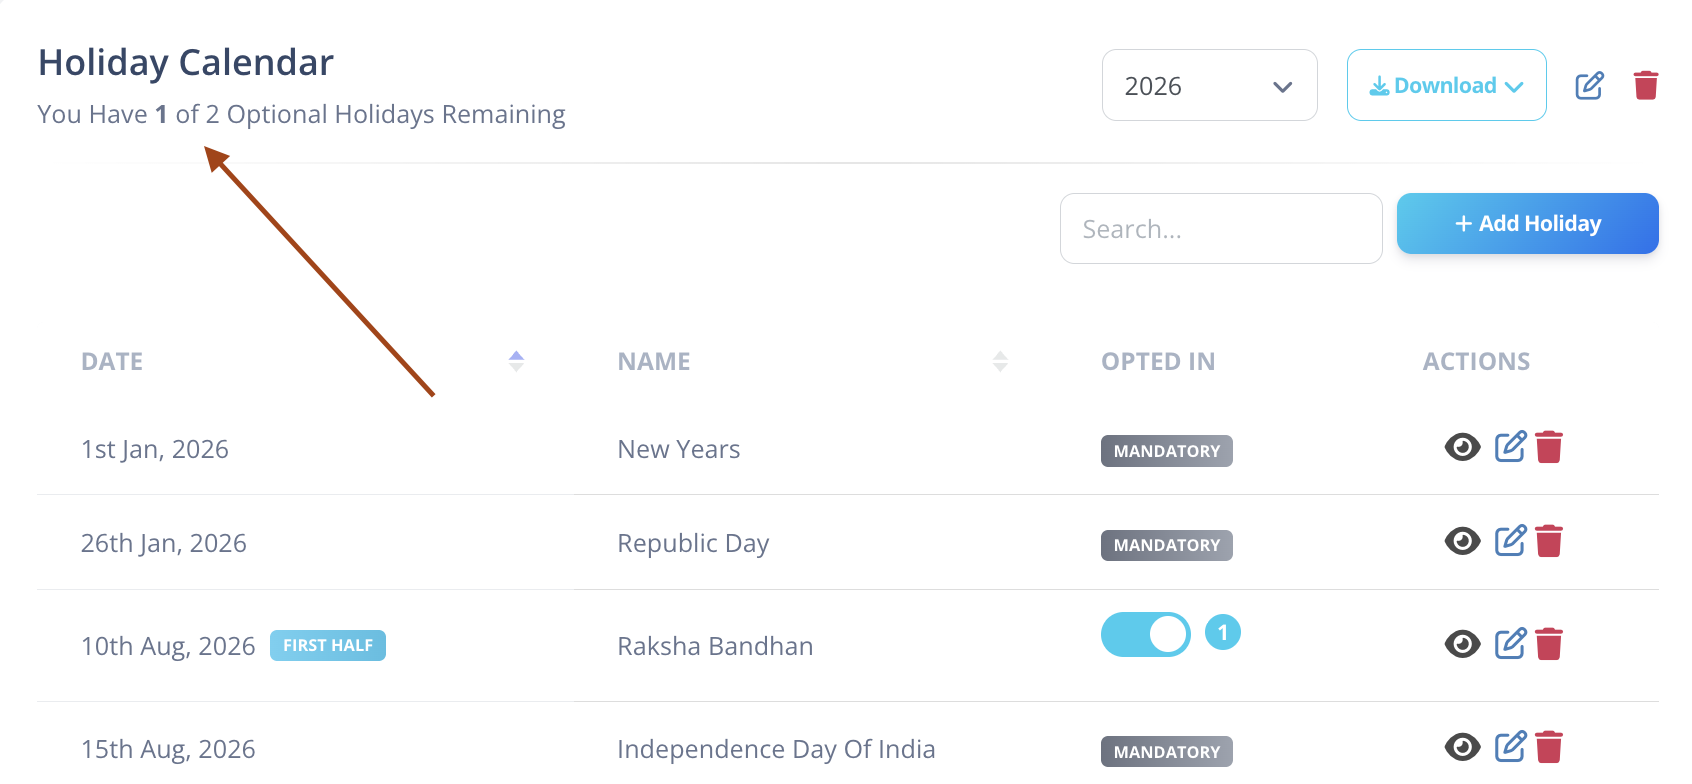Delete the calendar using top trash icon
Viewport: 1692px width, 784px height.
coord(1646,85)
